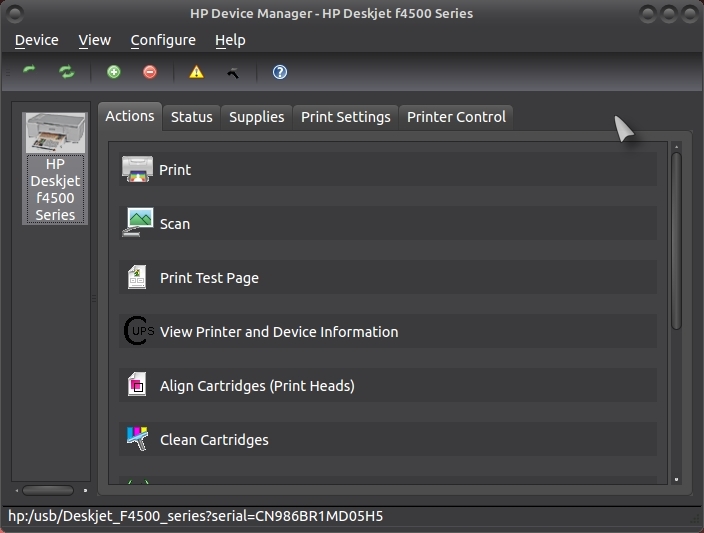This screenshot has width=704, height=533.
Task: Click the double-arrow refresh all icon
Action: 67,71
